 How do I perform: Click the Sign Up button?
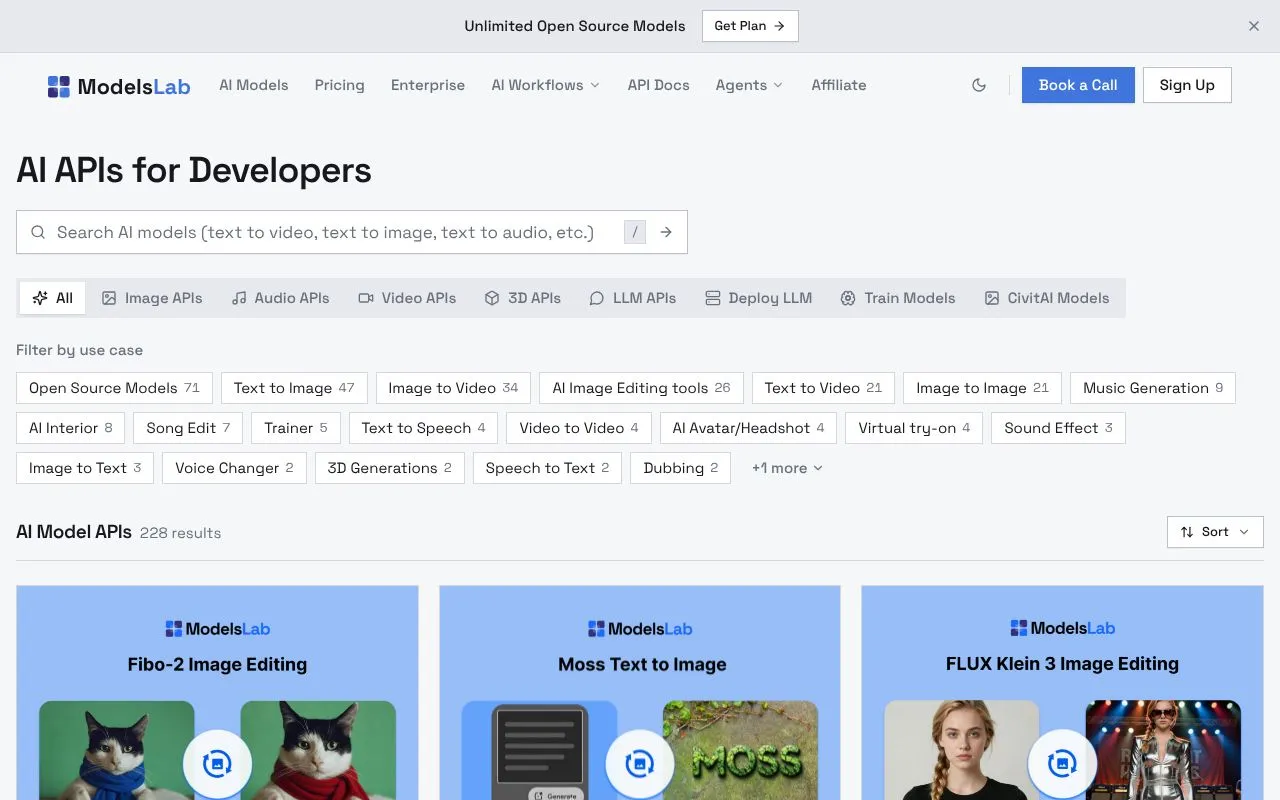point(1187,85)
